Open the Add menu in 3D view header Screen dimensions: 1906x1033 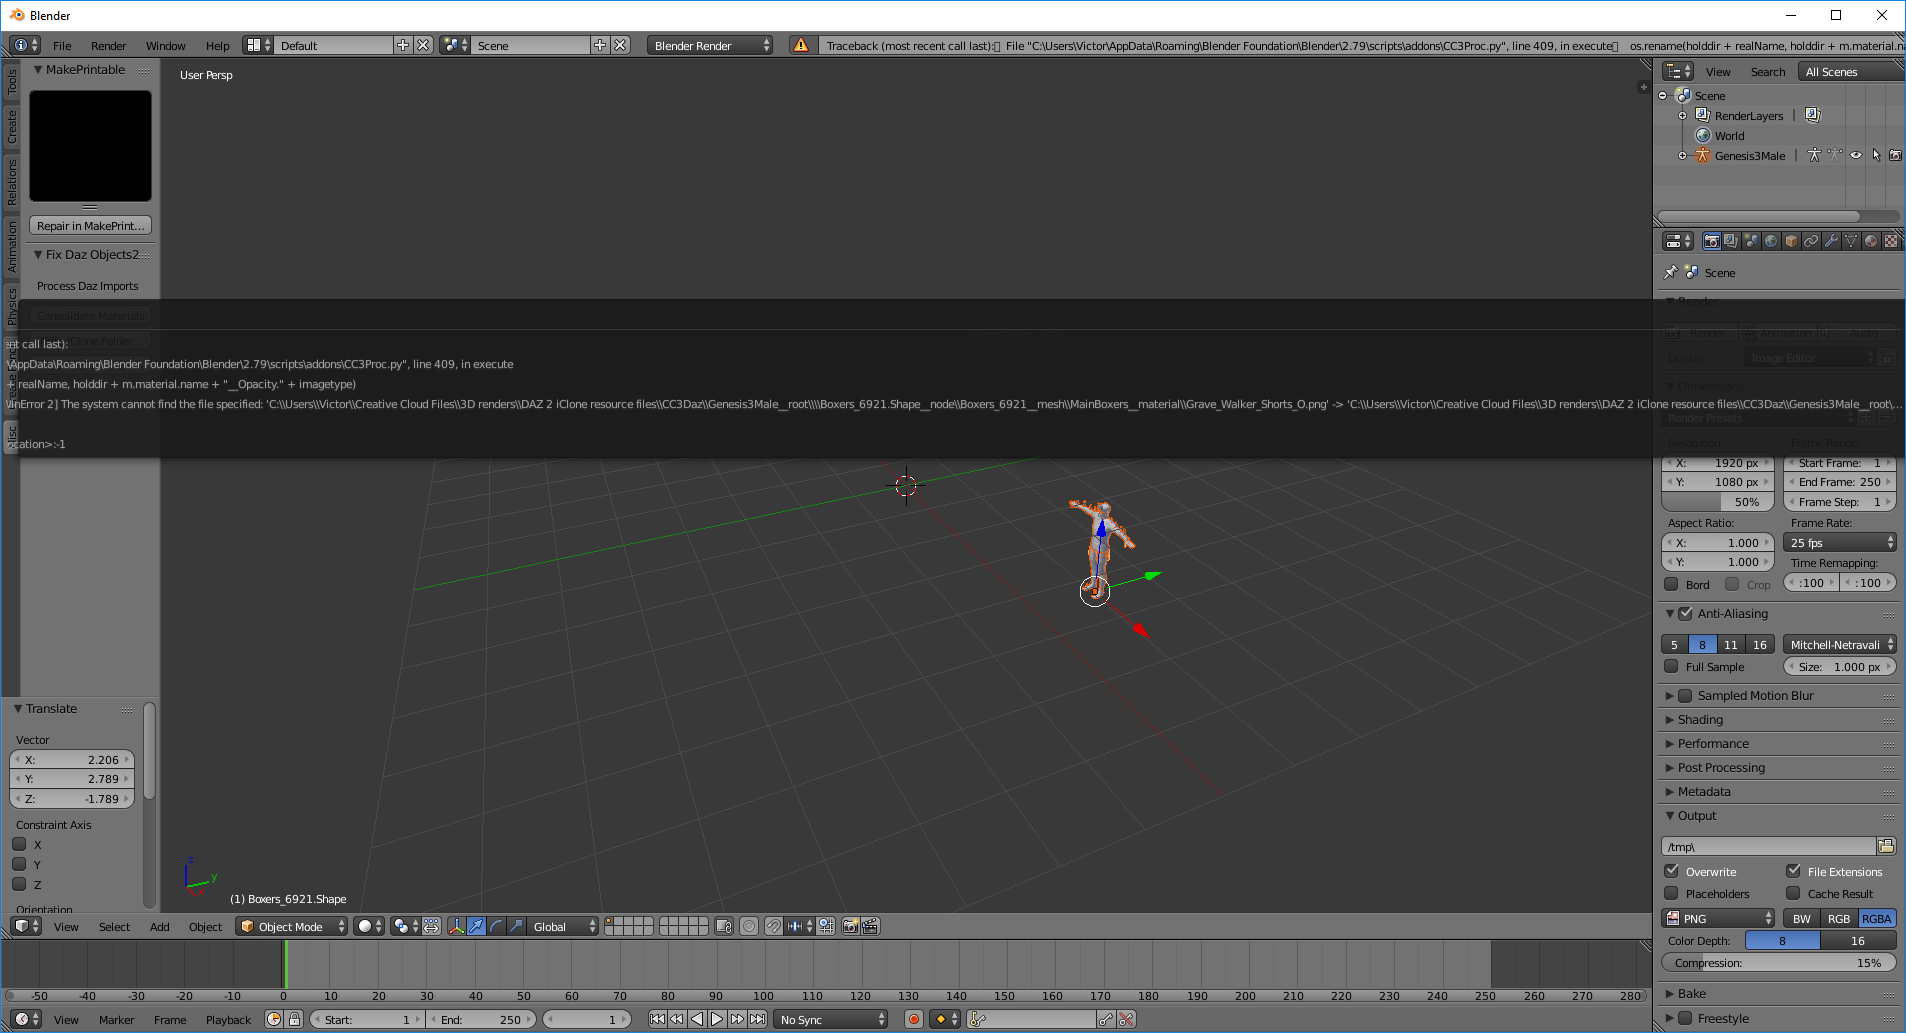coord(159,926)
